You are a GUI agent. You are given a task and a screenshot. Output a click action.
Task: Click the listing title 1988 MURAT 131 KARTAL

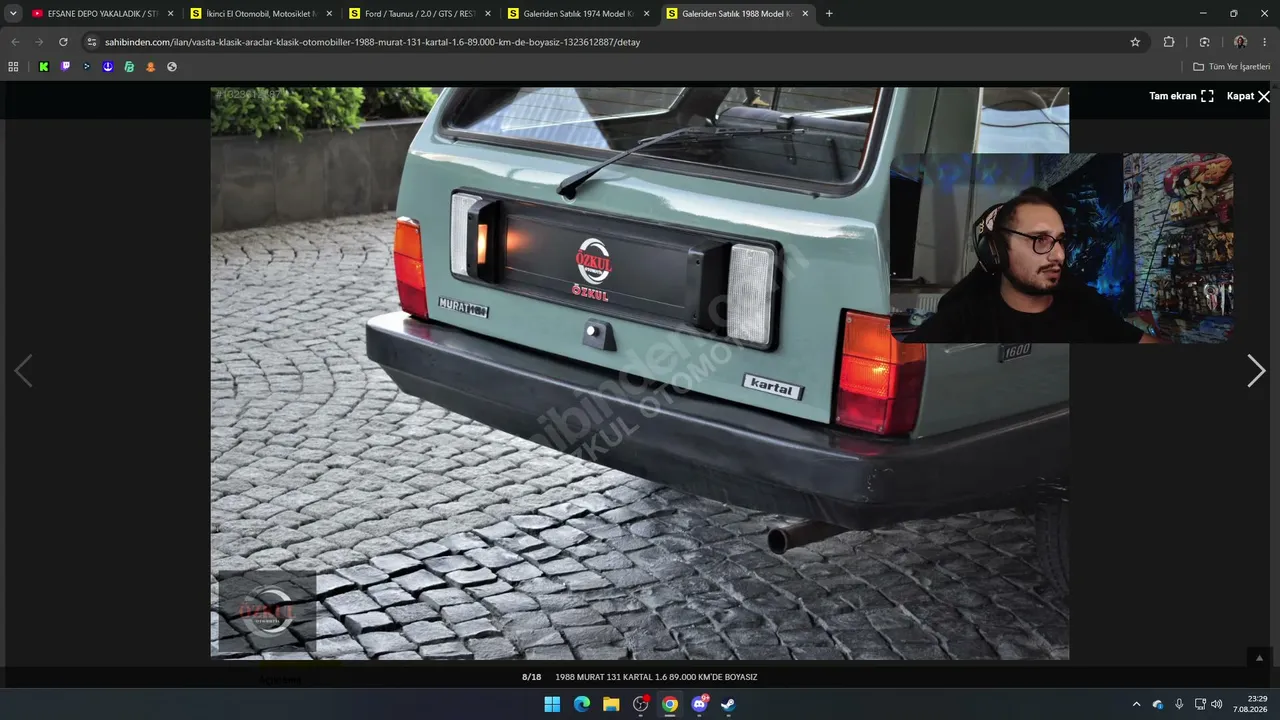click(x=656, y=677)
